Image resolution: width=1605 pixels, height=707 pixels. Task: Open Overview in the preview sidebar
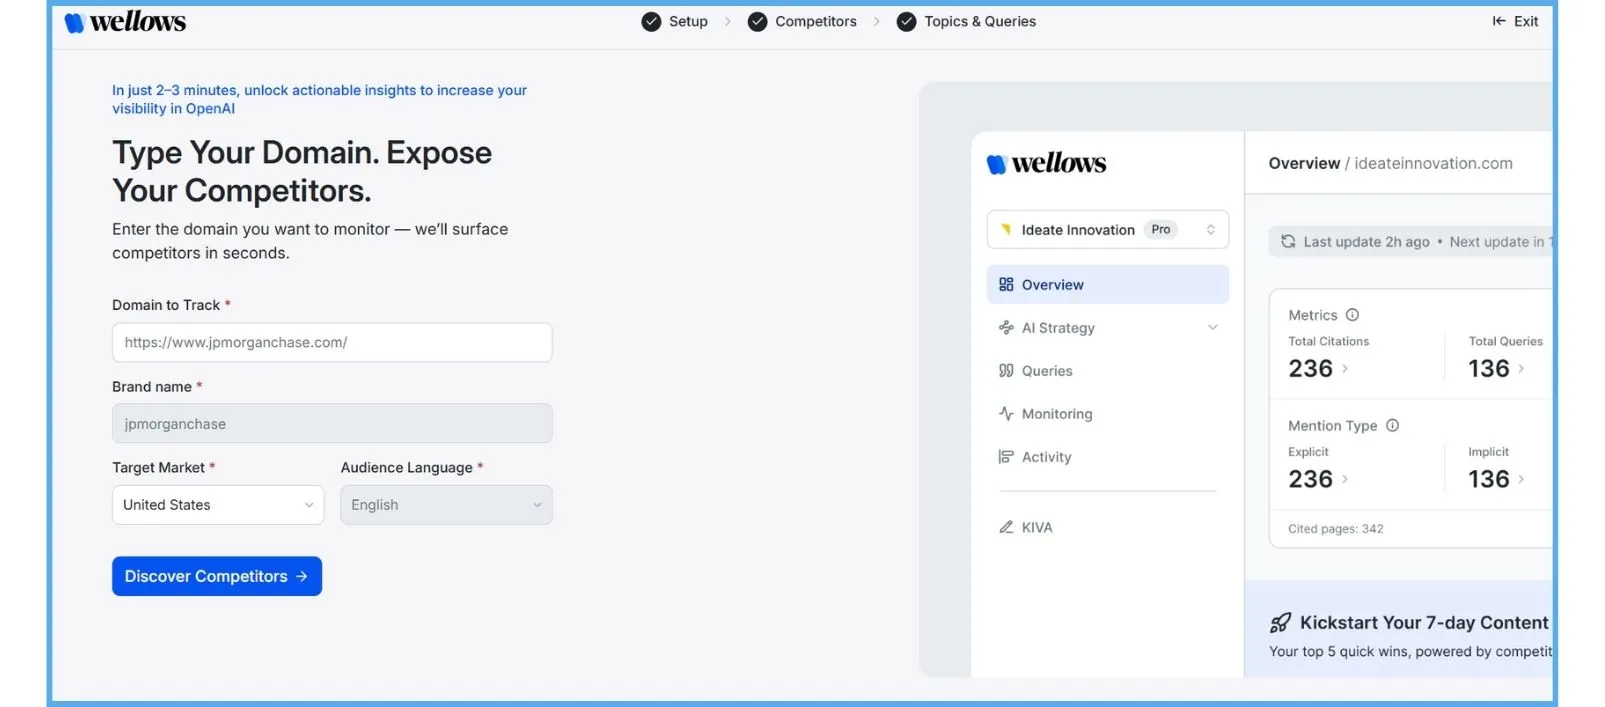[1108, 284]
